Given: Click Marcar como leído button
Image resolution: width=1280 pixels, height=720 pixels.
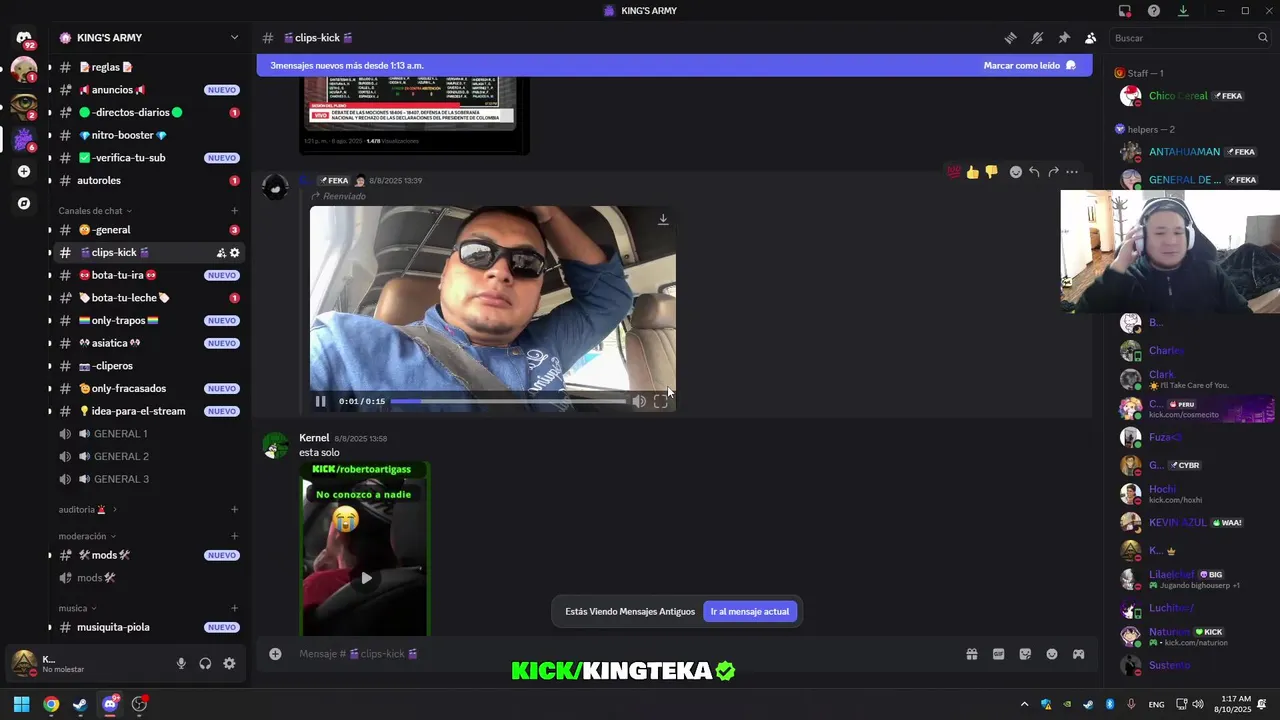Looking at the screenshot, I should (1029, 65).
